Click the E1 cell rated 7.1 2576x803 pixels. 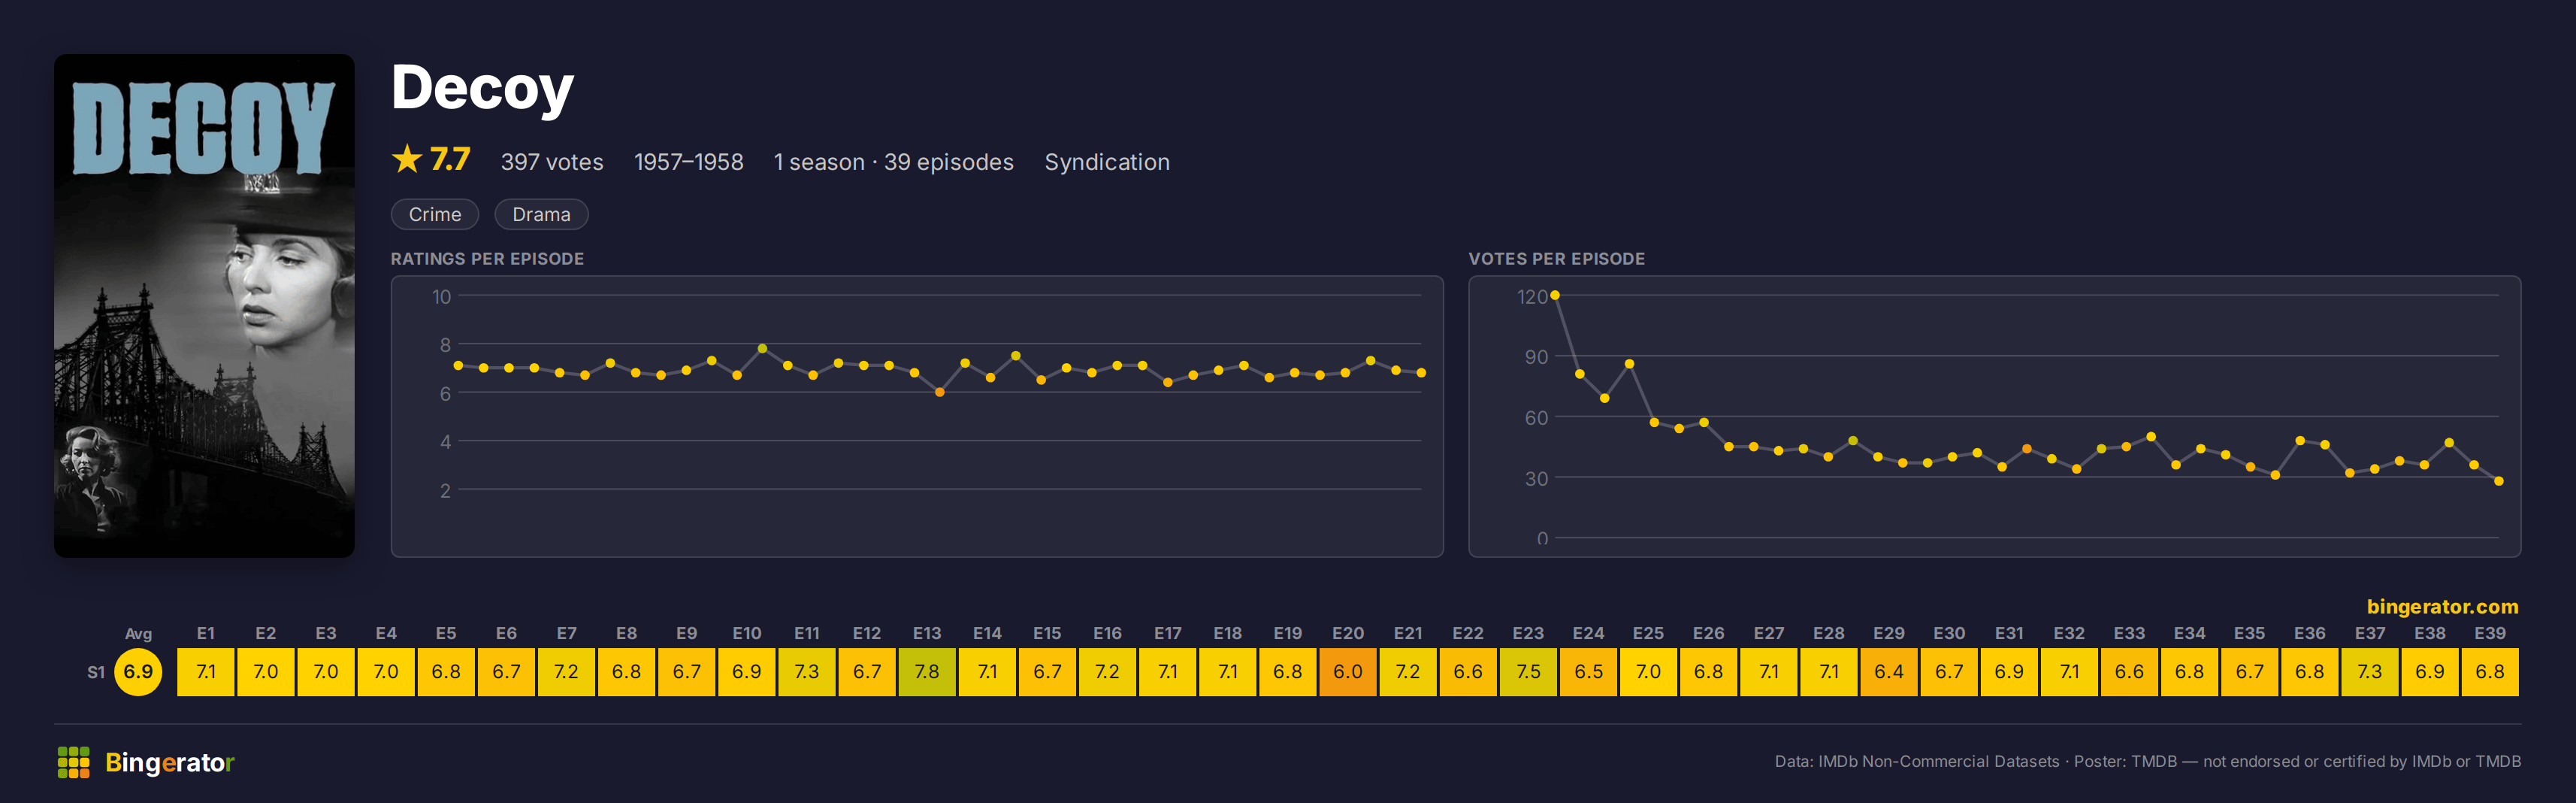[206, 672]
